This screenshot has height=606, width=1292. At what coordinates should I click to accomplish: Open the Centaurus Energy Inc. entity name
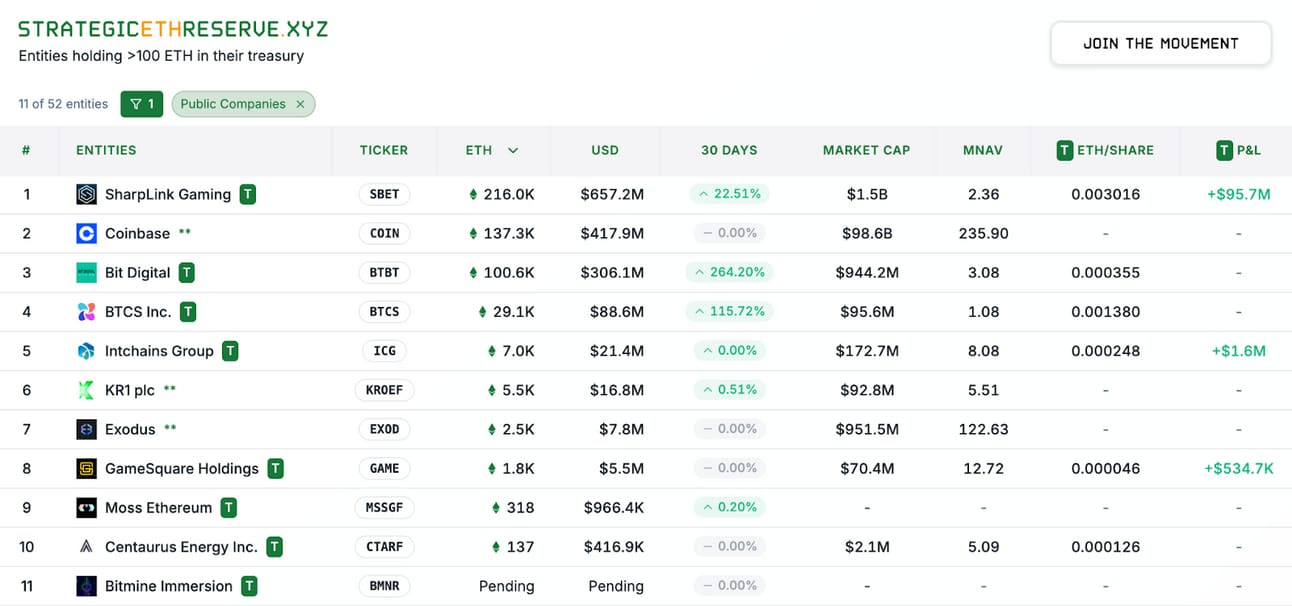tap(181, 547)
